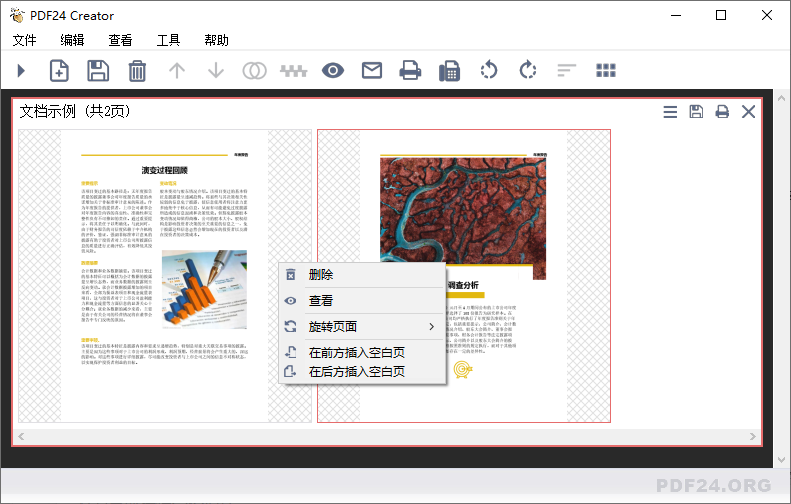Click the sort lines toolbar icon

pyautogui.click(x=567, y=71)
